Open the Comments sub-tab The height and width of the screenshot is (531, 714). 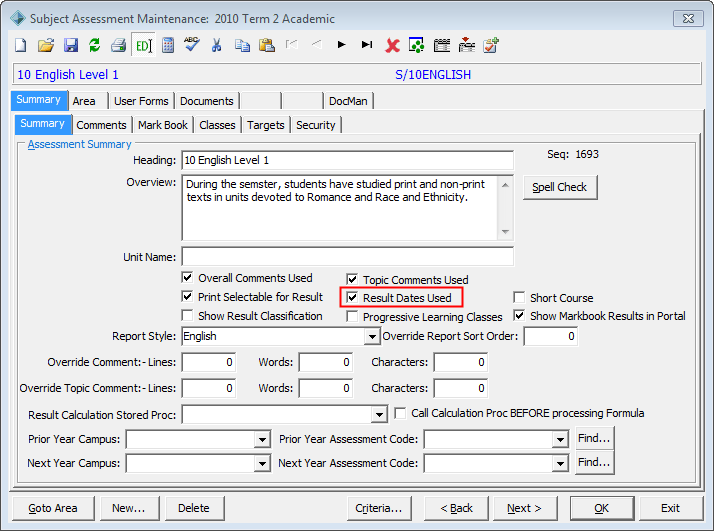(101, 125)
